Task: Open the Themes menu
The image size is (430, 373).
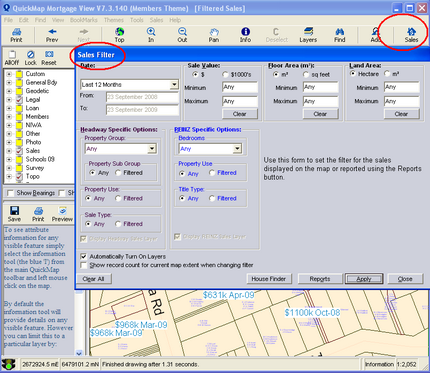Action: coord(114,20)
